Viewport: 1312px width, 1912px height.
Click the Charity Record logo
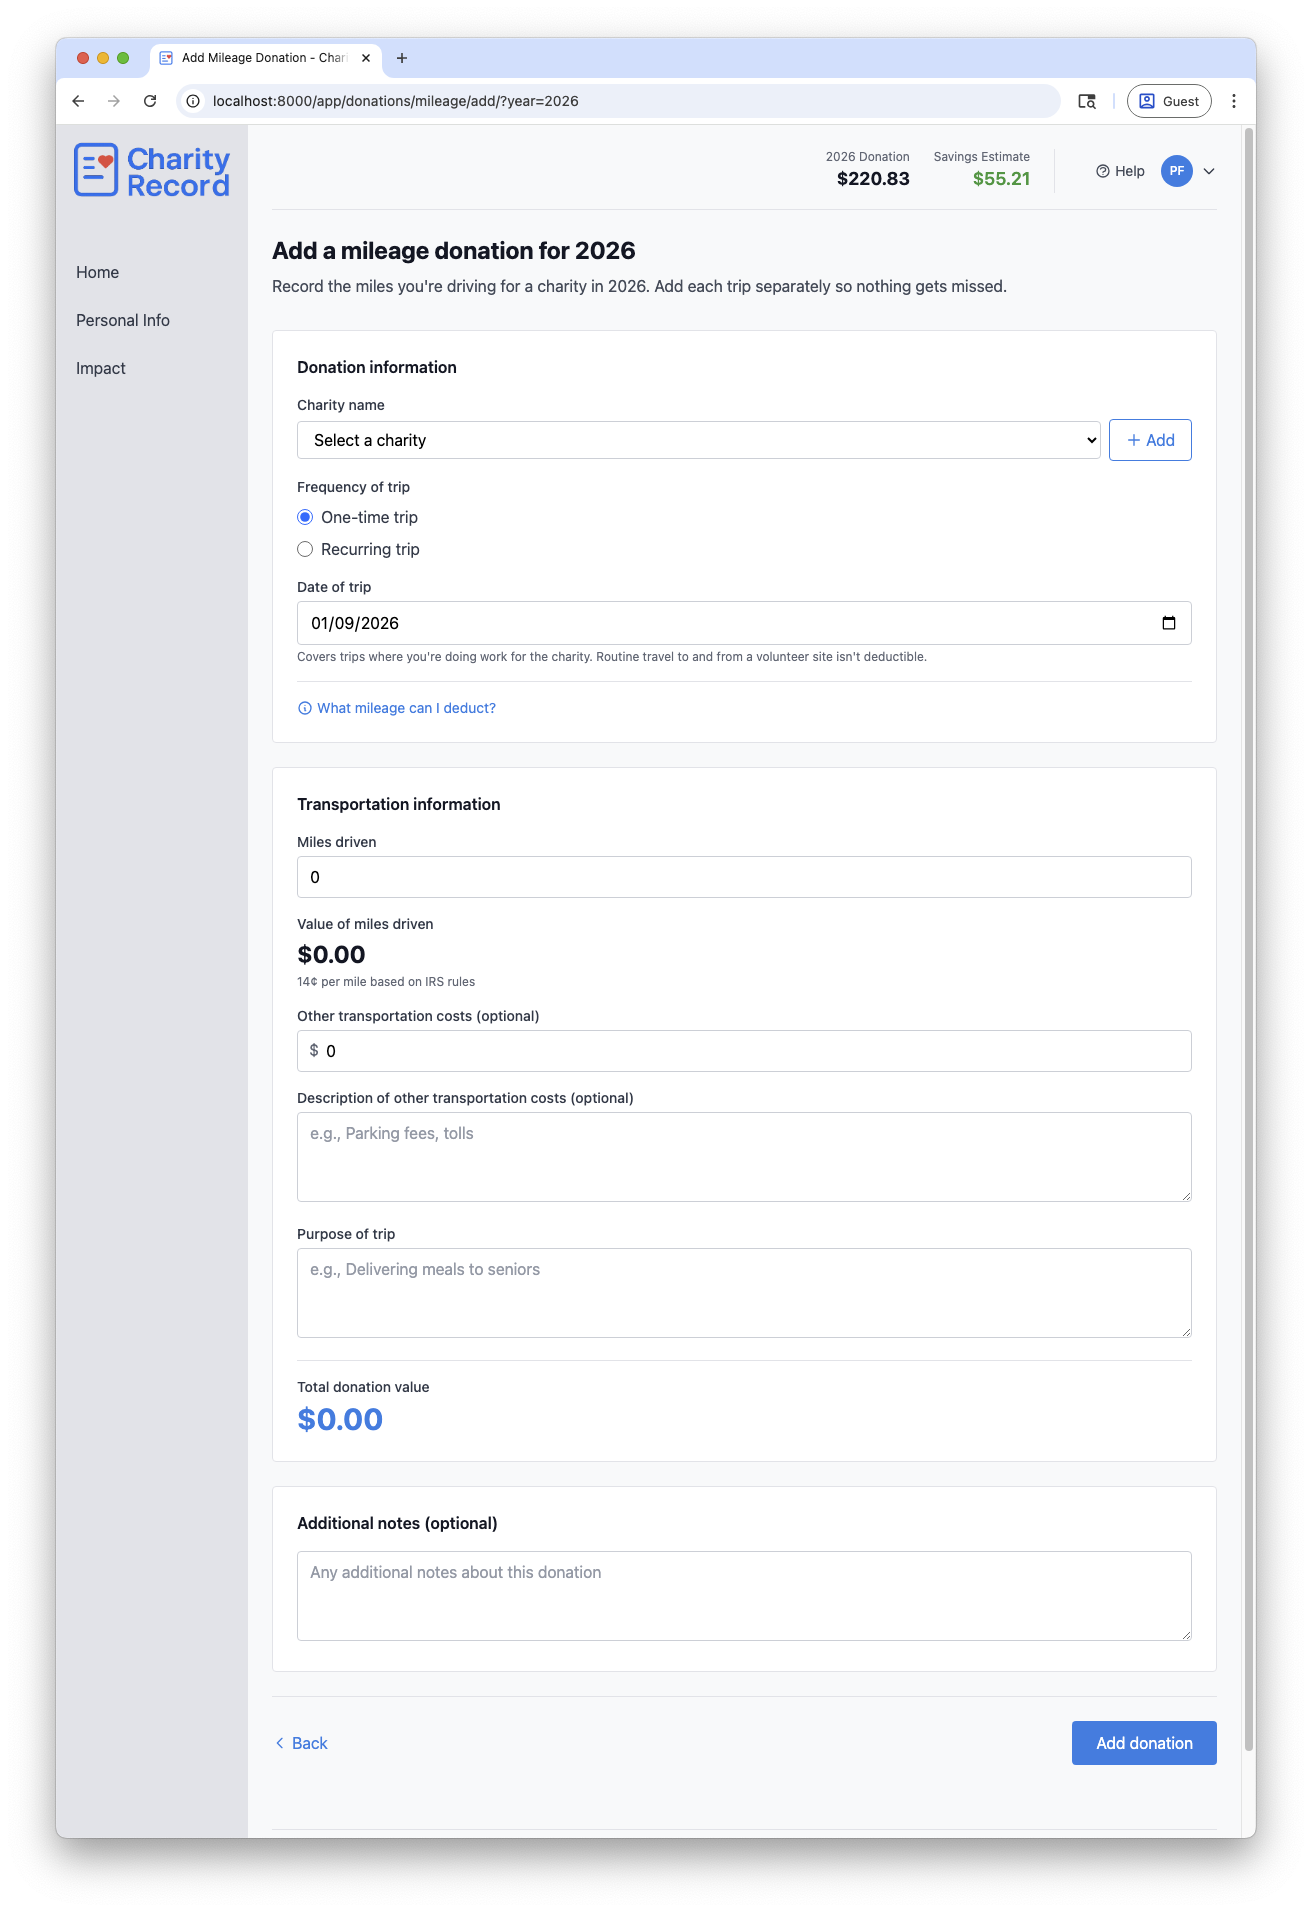click(152, 171)
